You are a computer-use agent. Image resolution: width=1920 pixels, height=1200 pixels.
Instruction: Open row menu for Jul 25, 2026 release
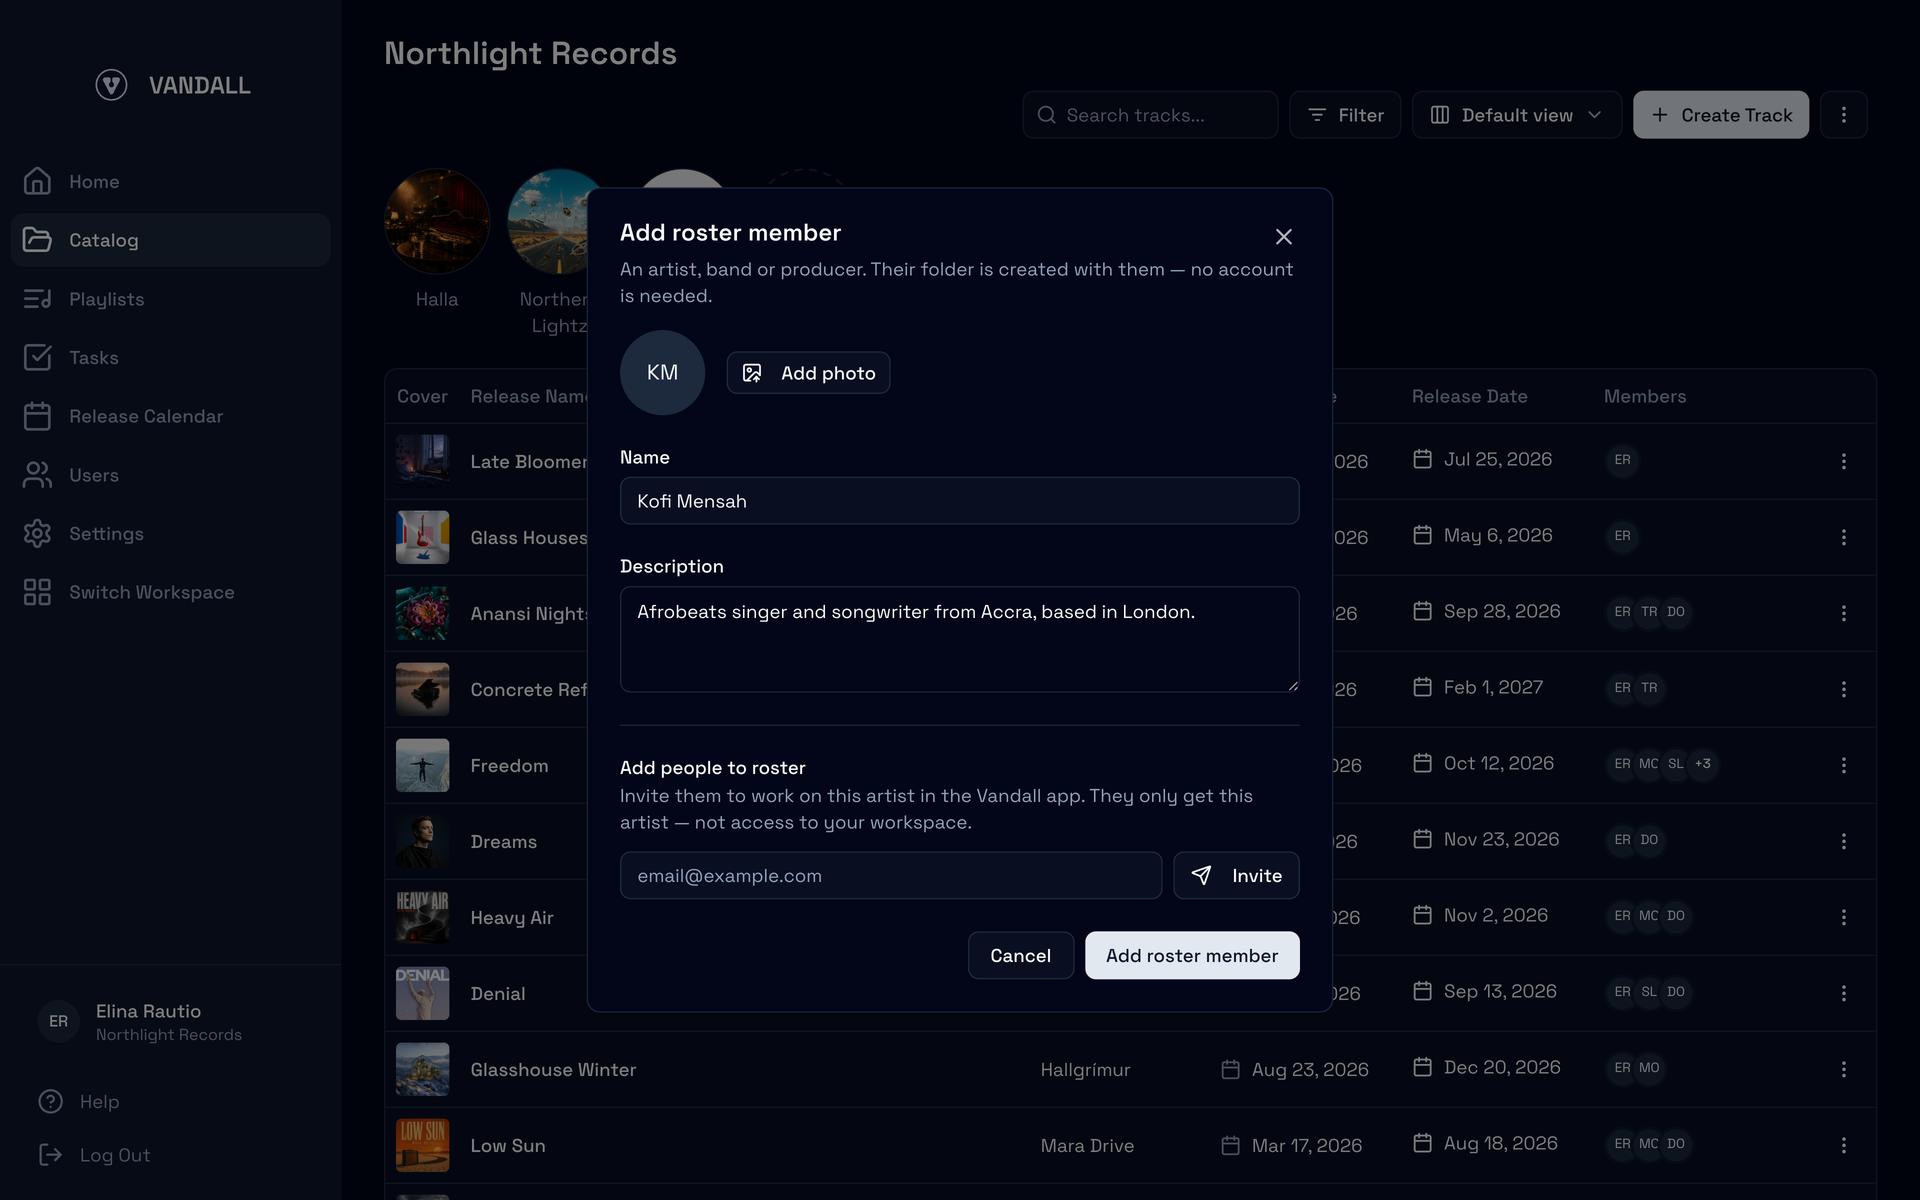[1844, 461]
